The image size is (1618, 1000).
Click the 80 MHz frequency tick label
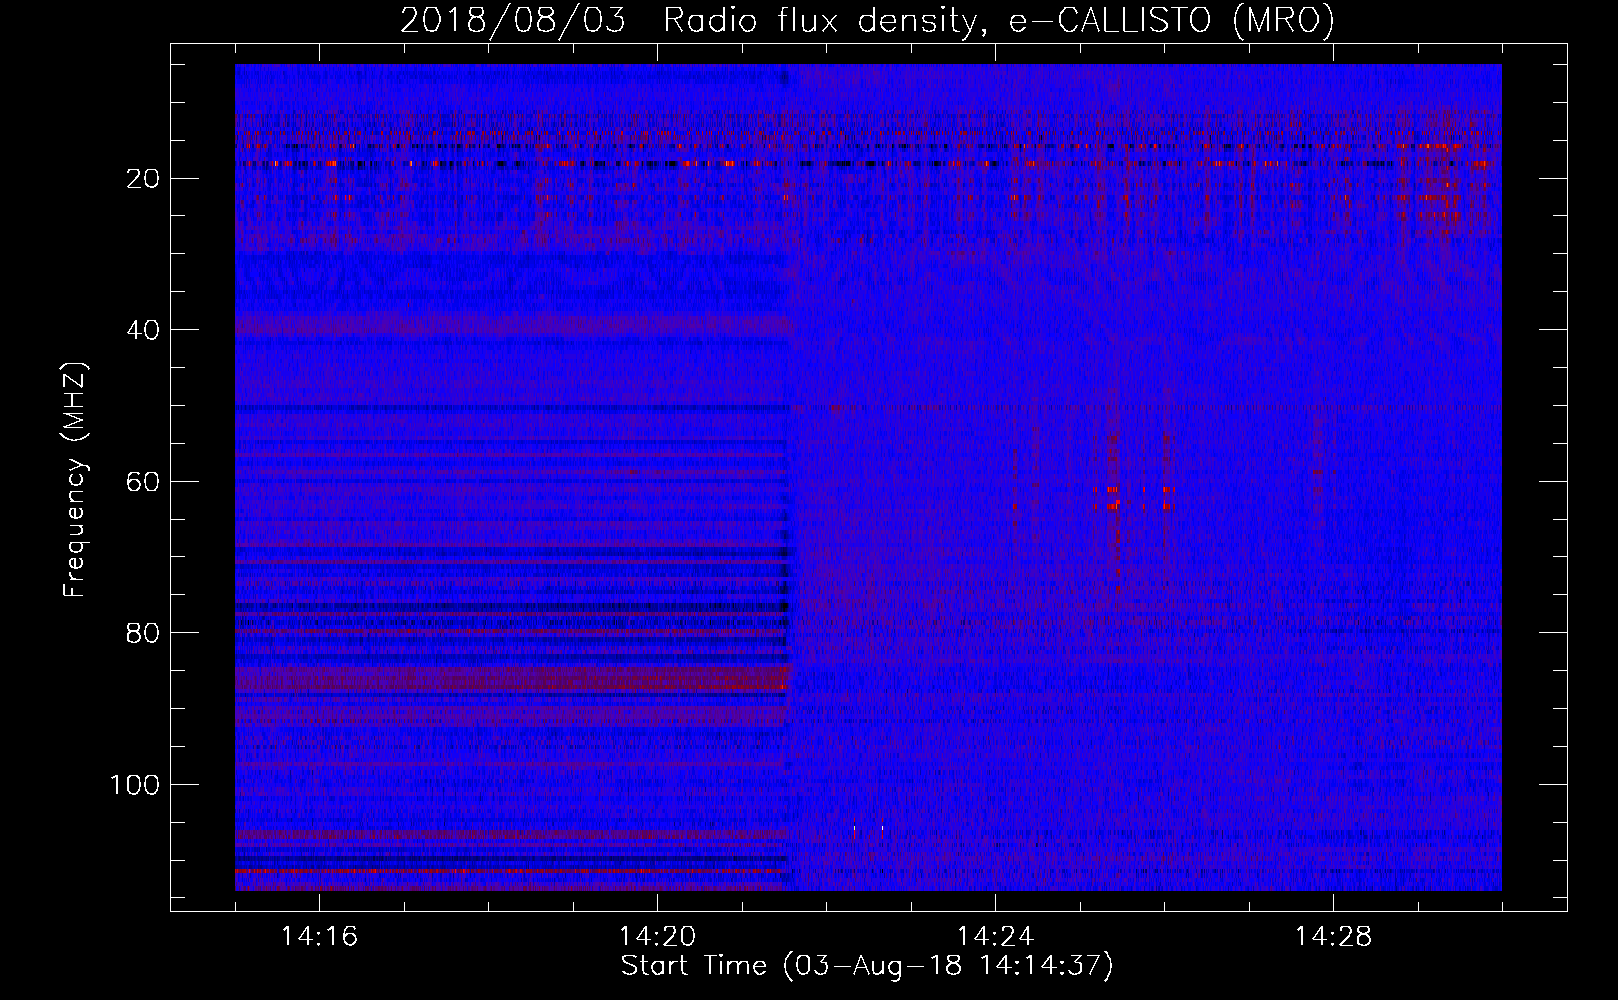pyautogui.click(x=143, y=633)
